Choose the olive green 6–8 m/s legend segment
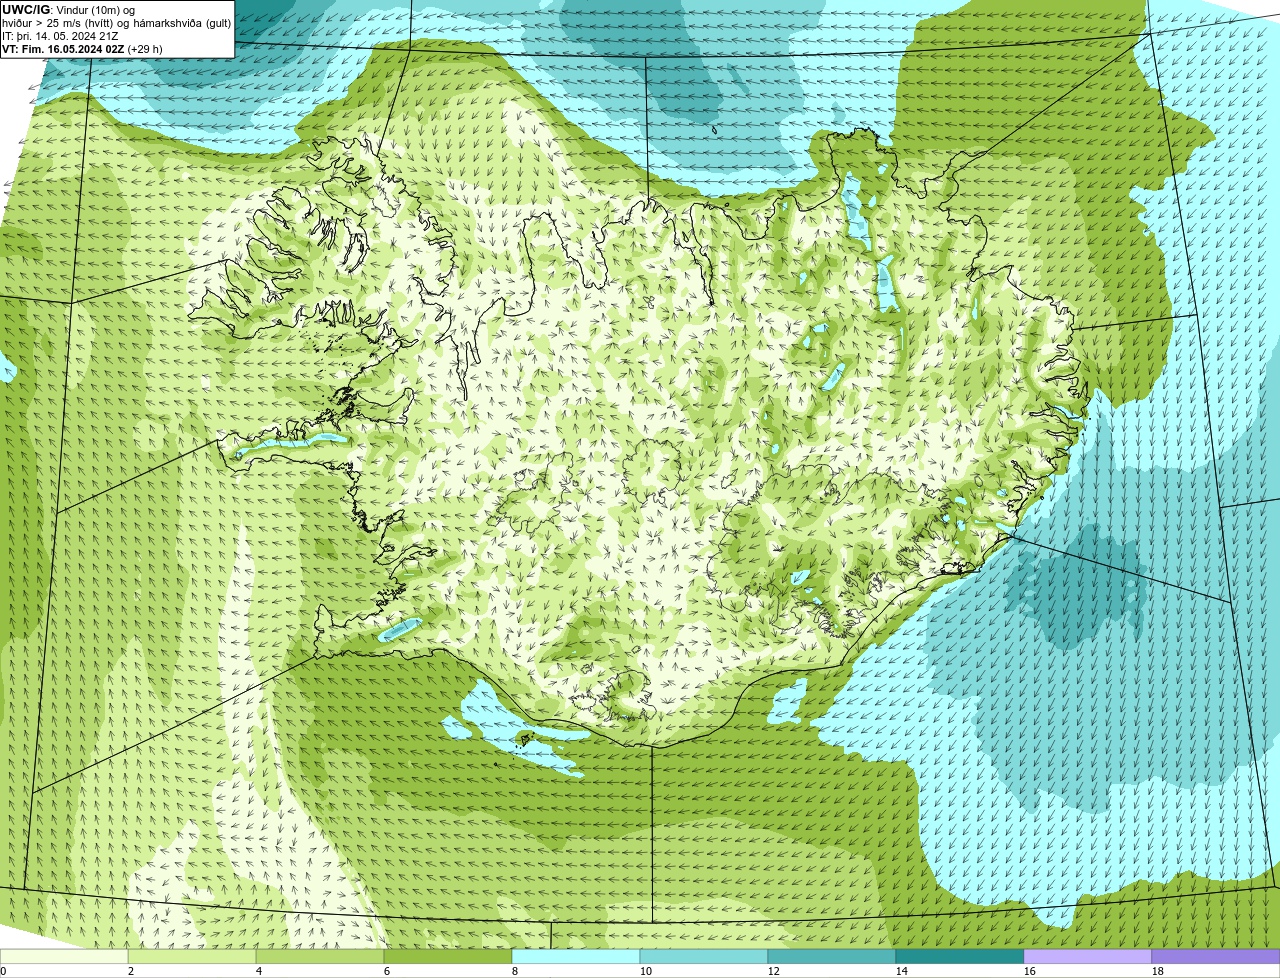Image resolution: width=1280 pixels, height=978 pixels. [448, 956]
